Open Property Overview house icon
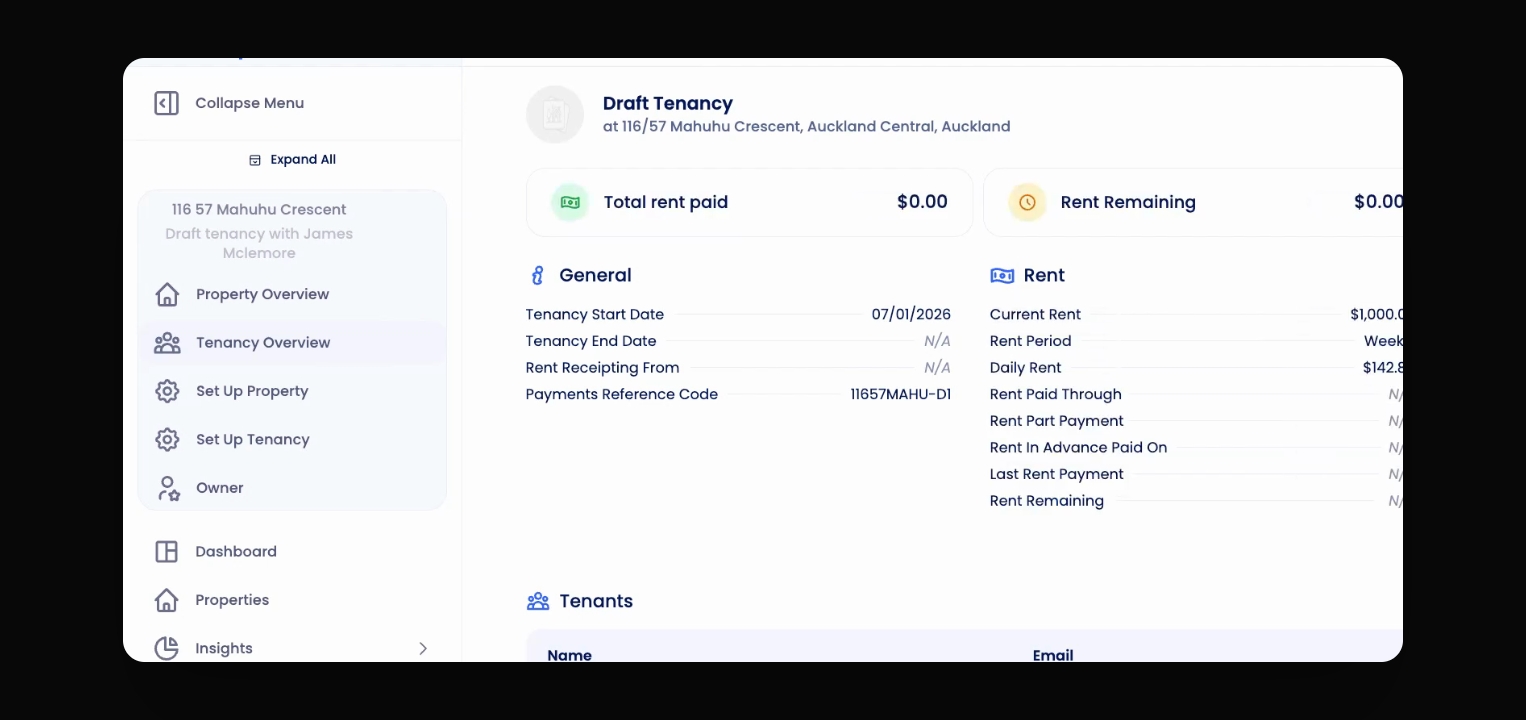1526x720 pixels. [167, 295]
